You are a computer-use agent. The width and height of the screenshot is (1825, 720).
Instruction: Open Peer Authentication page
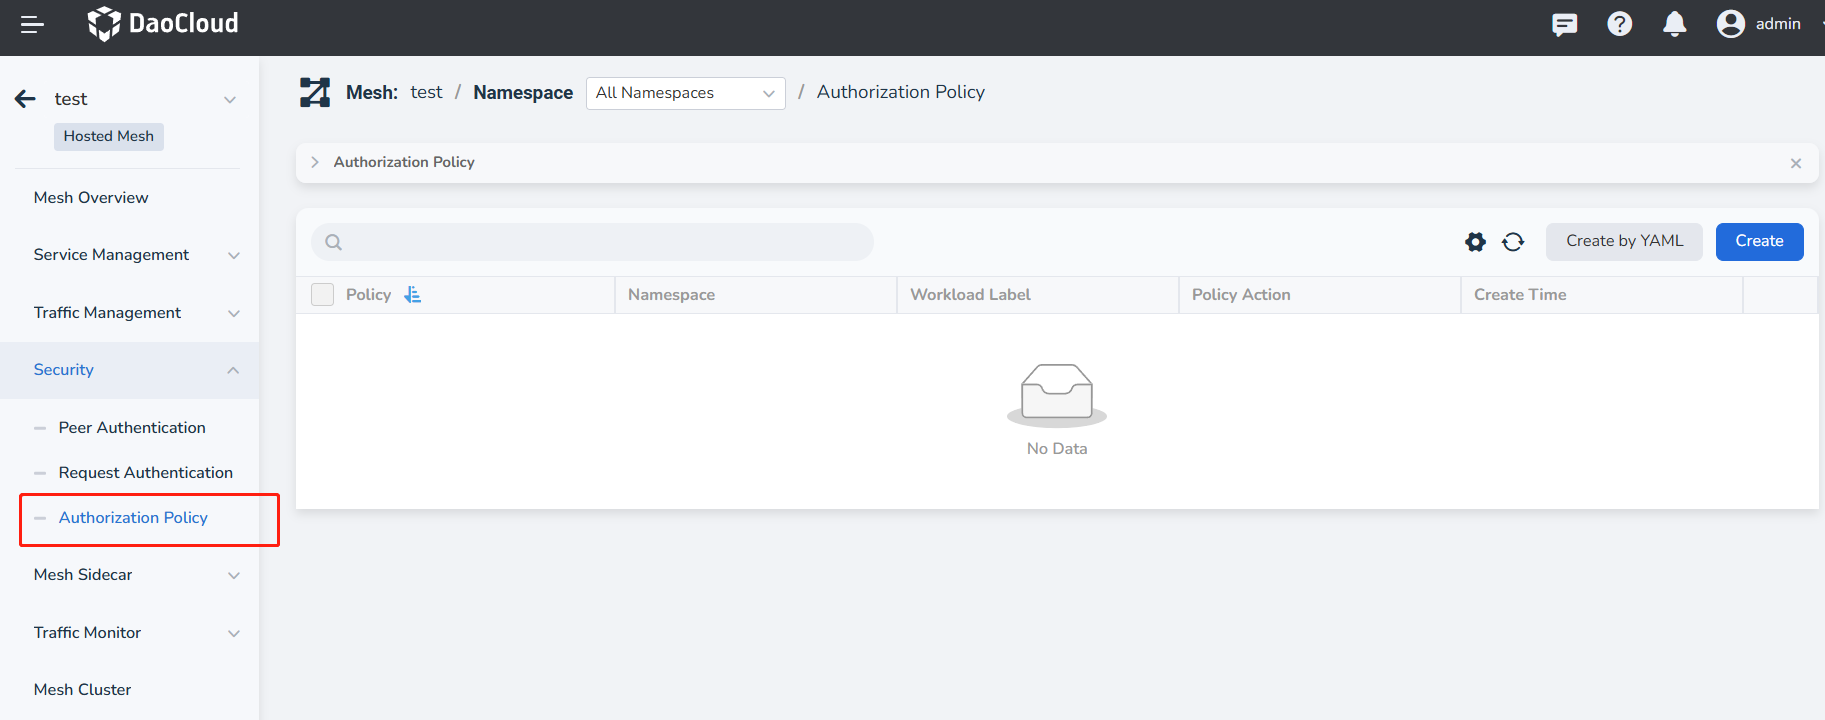click(x=132, y=428)
